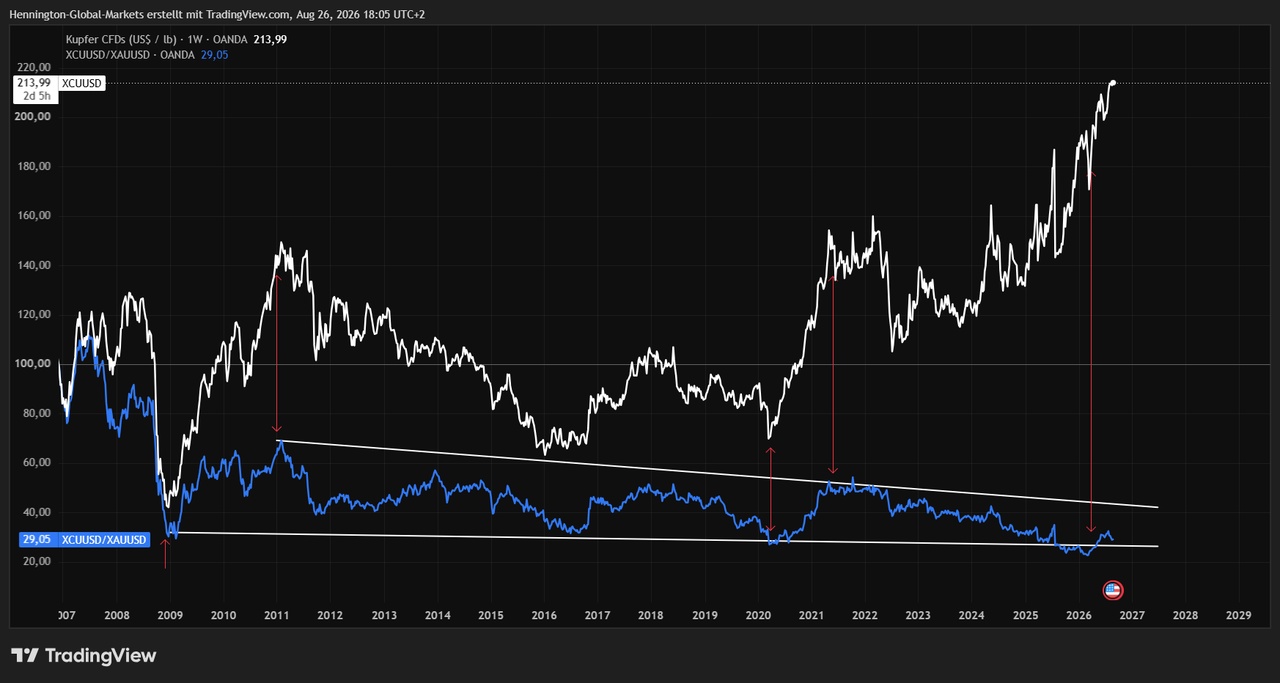Click the 2017 label on time axis
This screenshot has height=683, width=1280.
tap(598, 615)
